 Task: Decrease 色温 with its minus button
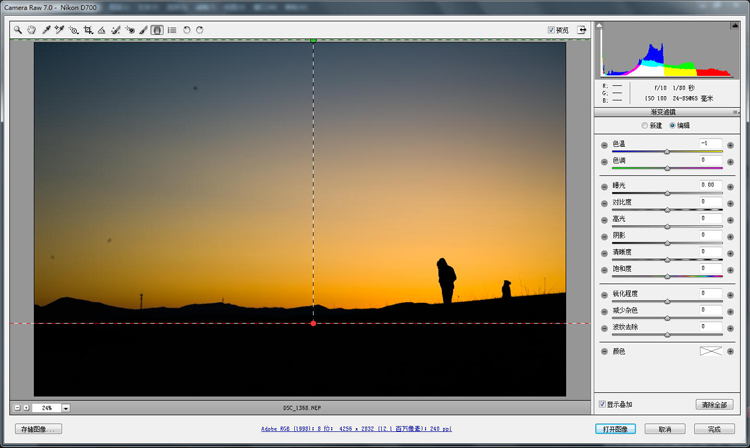604,145
